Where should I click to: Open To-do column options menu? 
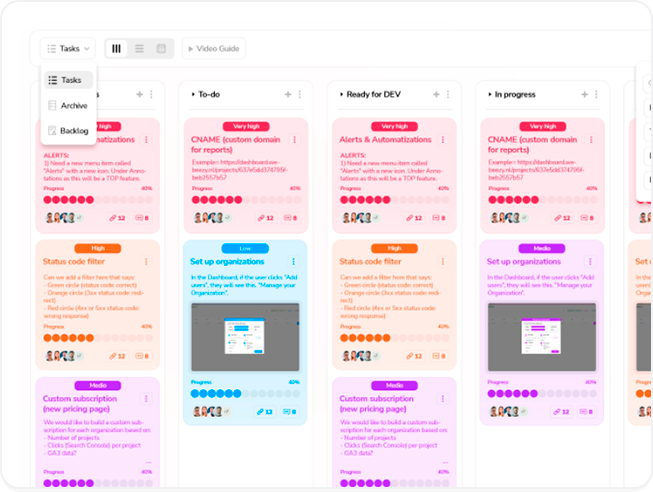299,94
